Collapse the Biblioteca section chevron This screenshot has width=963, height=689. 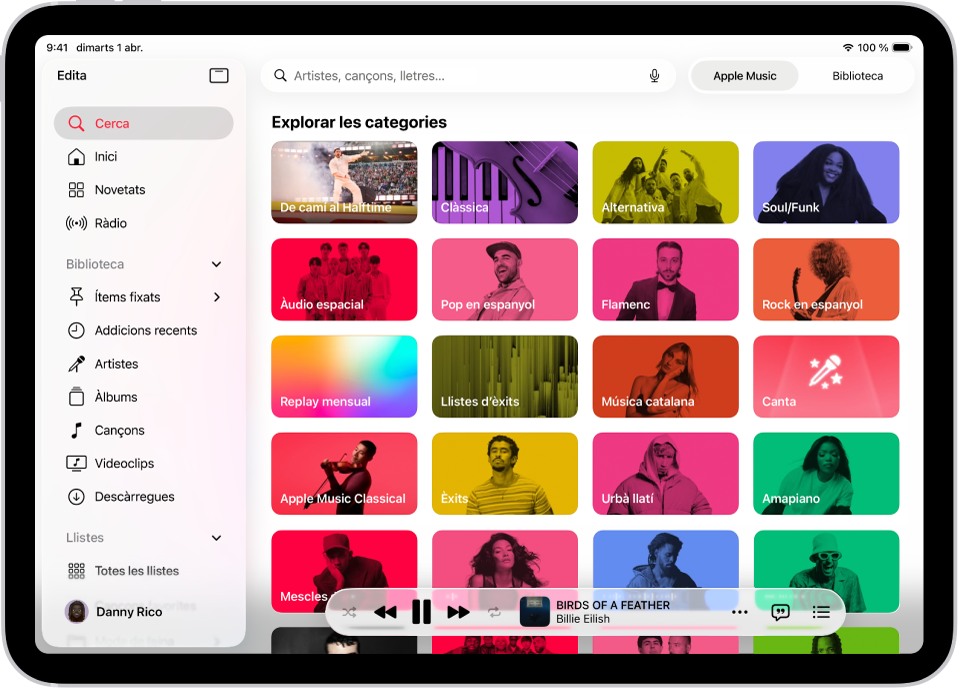pyautogui.click(x=216, y=264)
